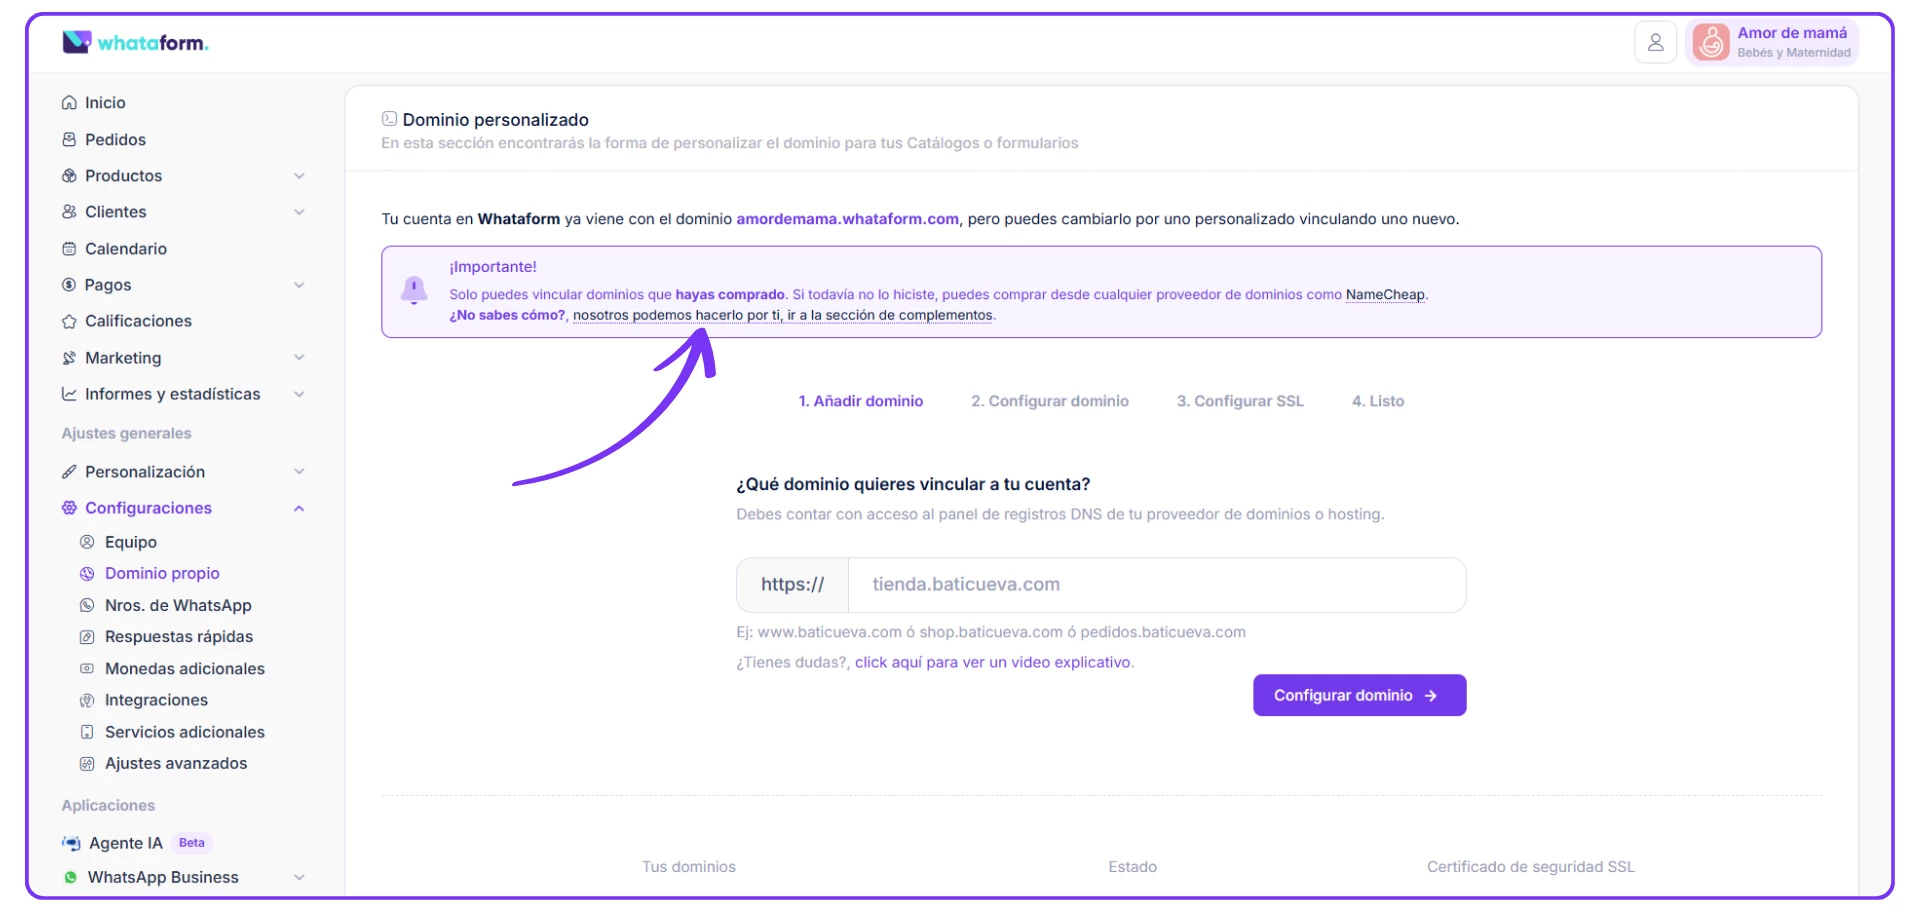Click the Inicio home icon
Screen dimensions: 1920x912
(69, 103)
